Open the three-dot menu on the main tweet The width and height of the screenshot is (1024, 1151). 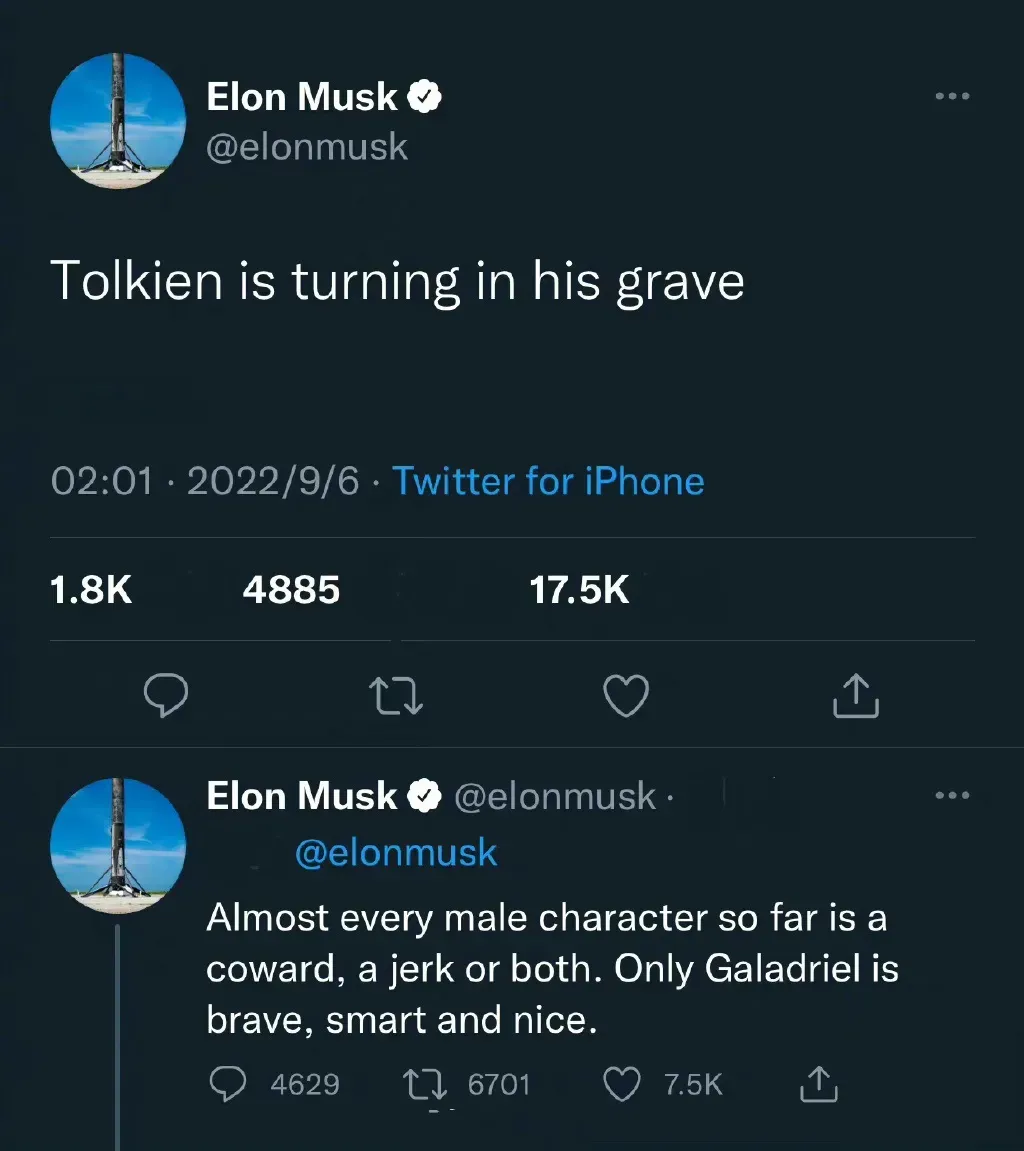(952, 97)
